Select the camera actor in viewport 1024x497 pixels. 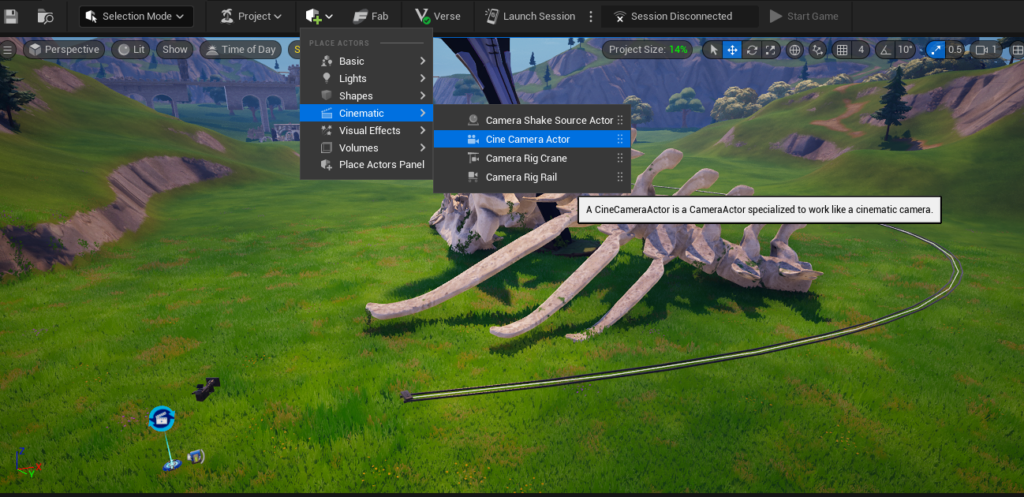coord(206,389)
